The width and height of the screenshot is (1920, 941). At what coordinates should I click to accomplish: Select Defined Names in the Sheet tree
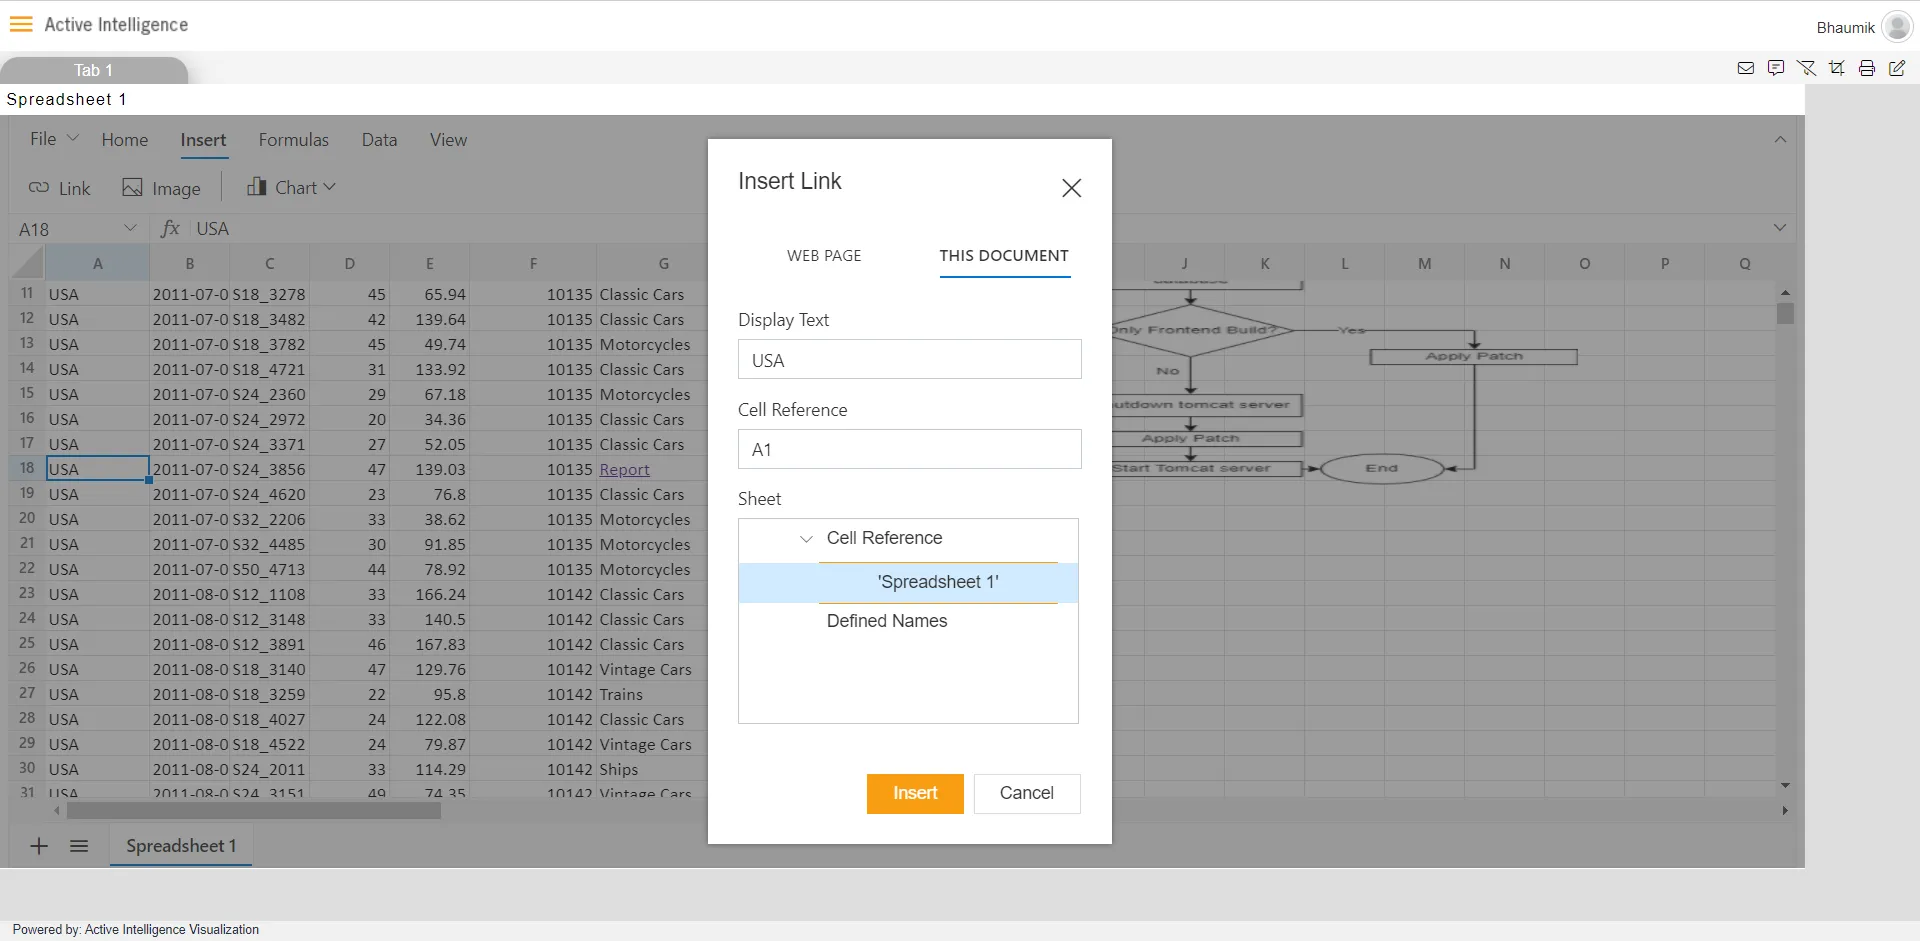click(887, 621)
